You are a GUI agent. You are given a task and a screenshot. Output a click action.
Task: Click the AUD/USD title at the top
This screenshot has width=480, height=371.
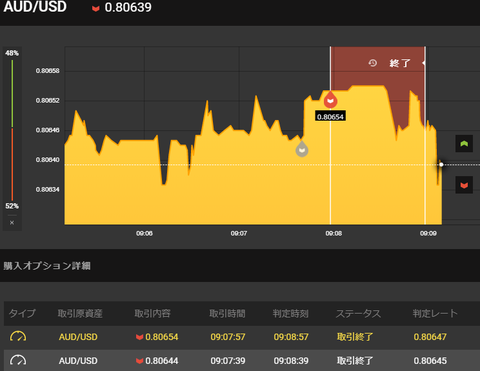click(x=35, y=7)
